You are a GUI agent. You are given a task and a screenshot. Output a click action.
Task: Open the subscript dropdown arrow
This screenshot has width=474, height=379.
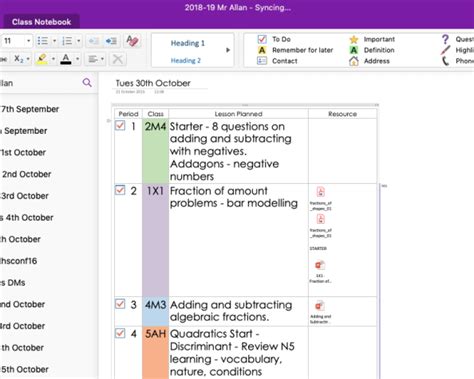coord(28,59)
